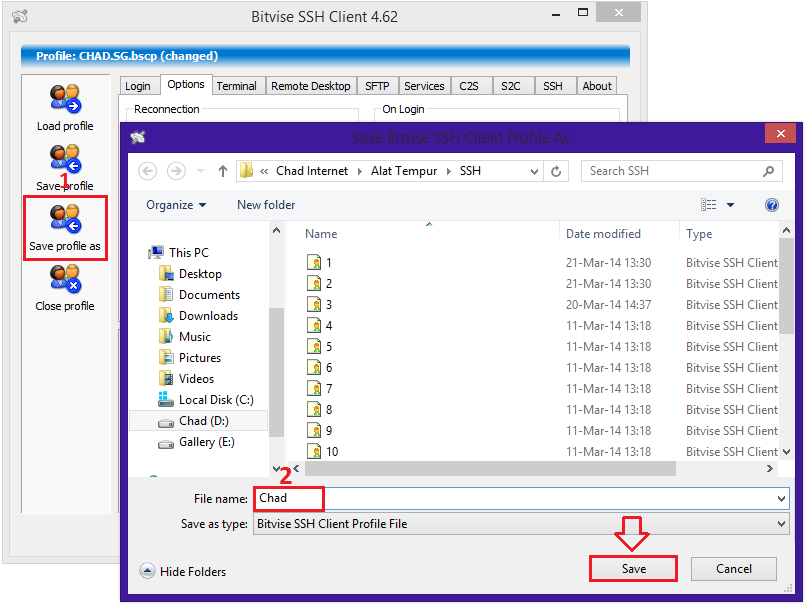Click the Load profile icon
This screenshot has width=807, height=605.
tap(65, 98)
